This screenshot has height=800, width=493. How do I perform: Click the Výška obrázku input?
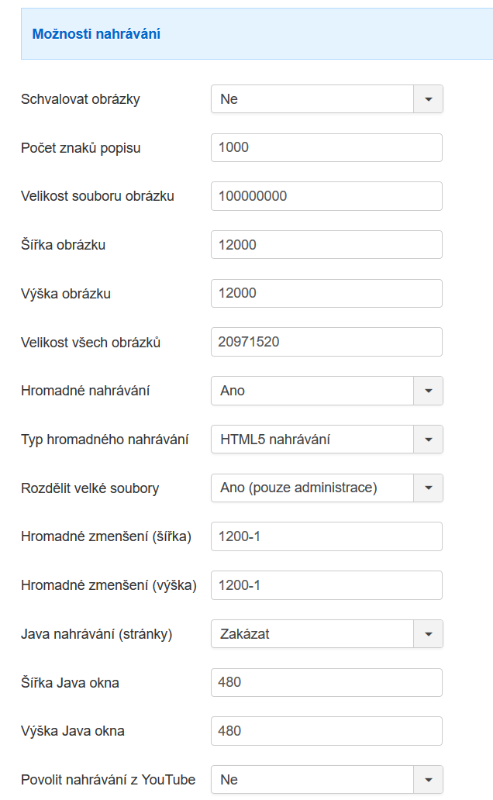tap(327, 293)
